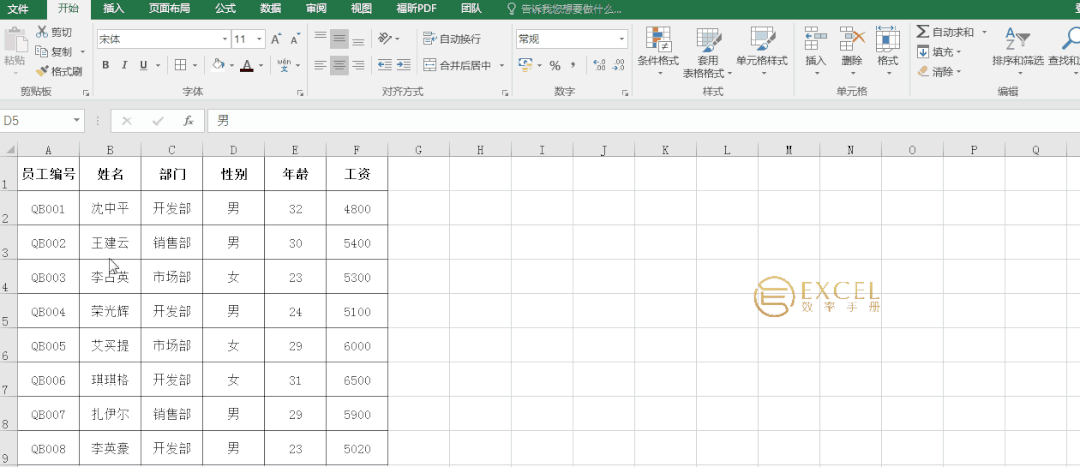Screen dimensions: 1080x467
Task: Click in the formula bar showing 男
Action: 643,121
